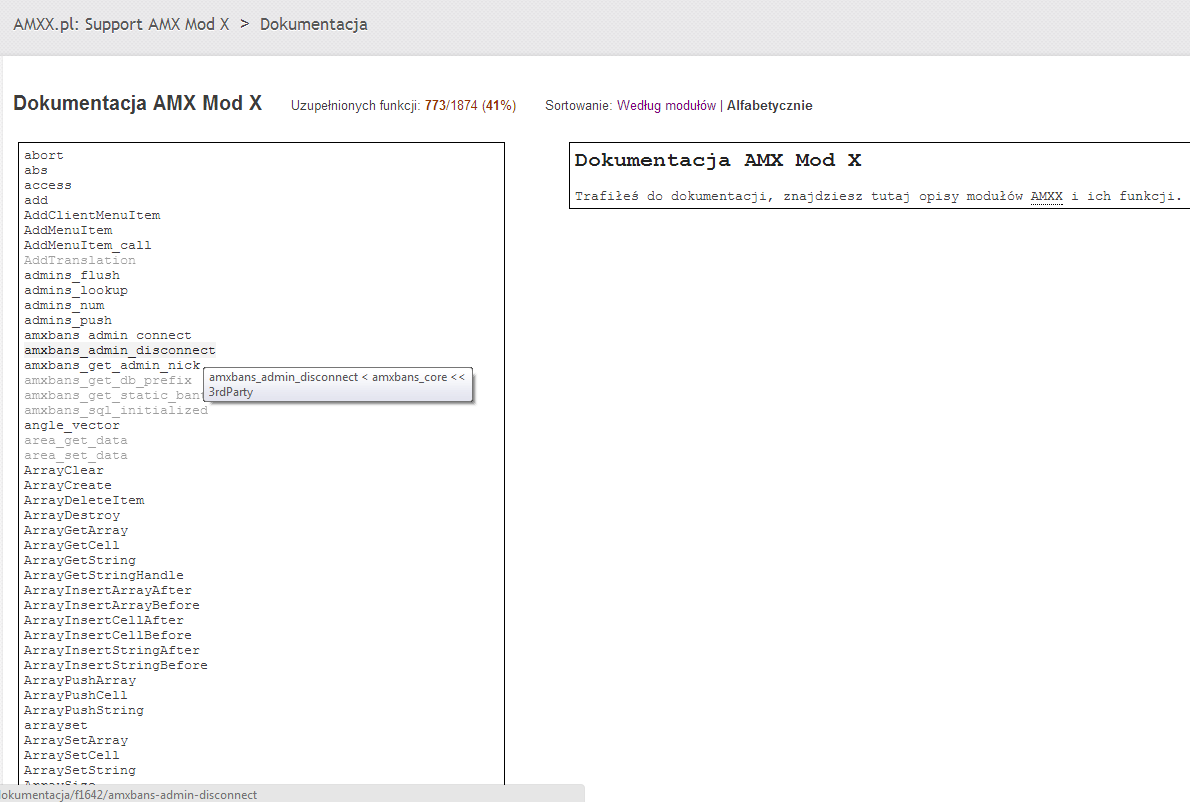
Task: Sort functions by Według modułów
Action: 666,105
